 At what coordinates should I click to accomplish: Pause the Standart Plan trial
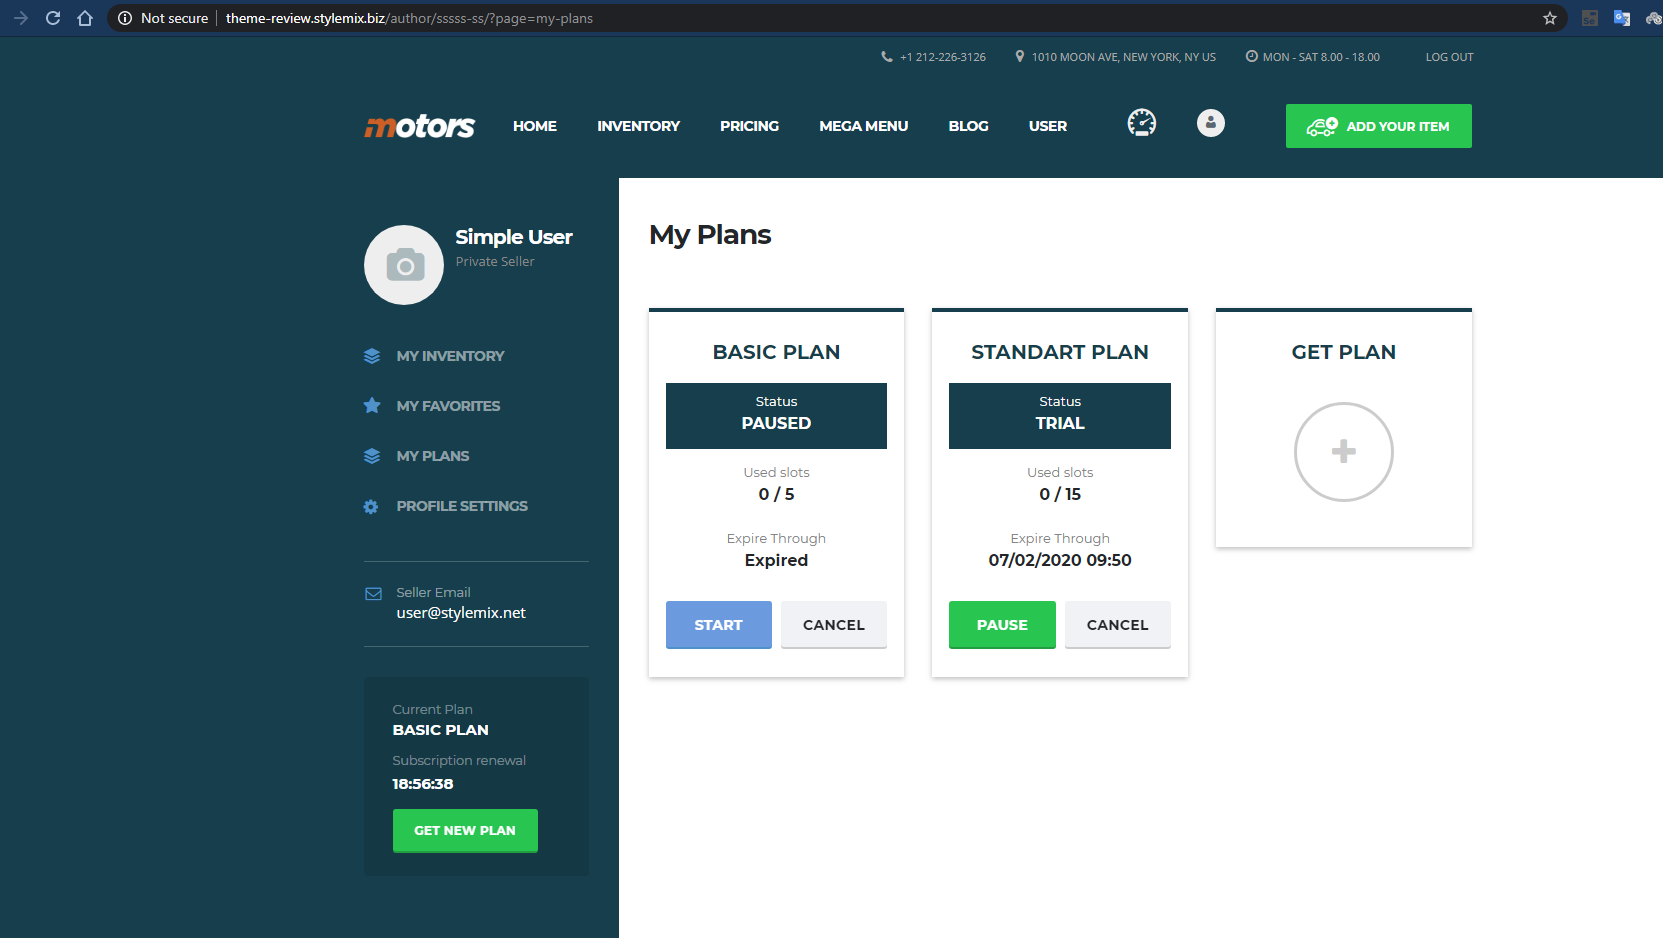[x=1001, y=625]
